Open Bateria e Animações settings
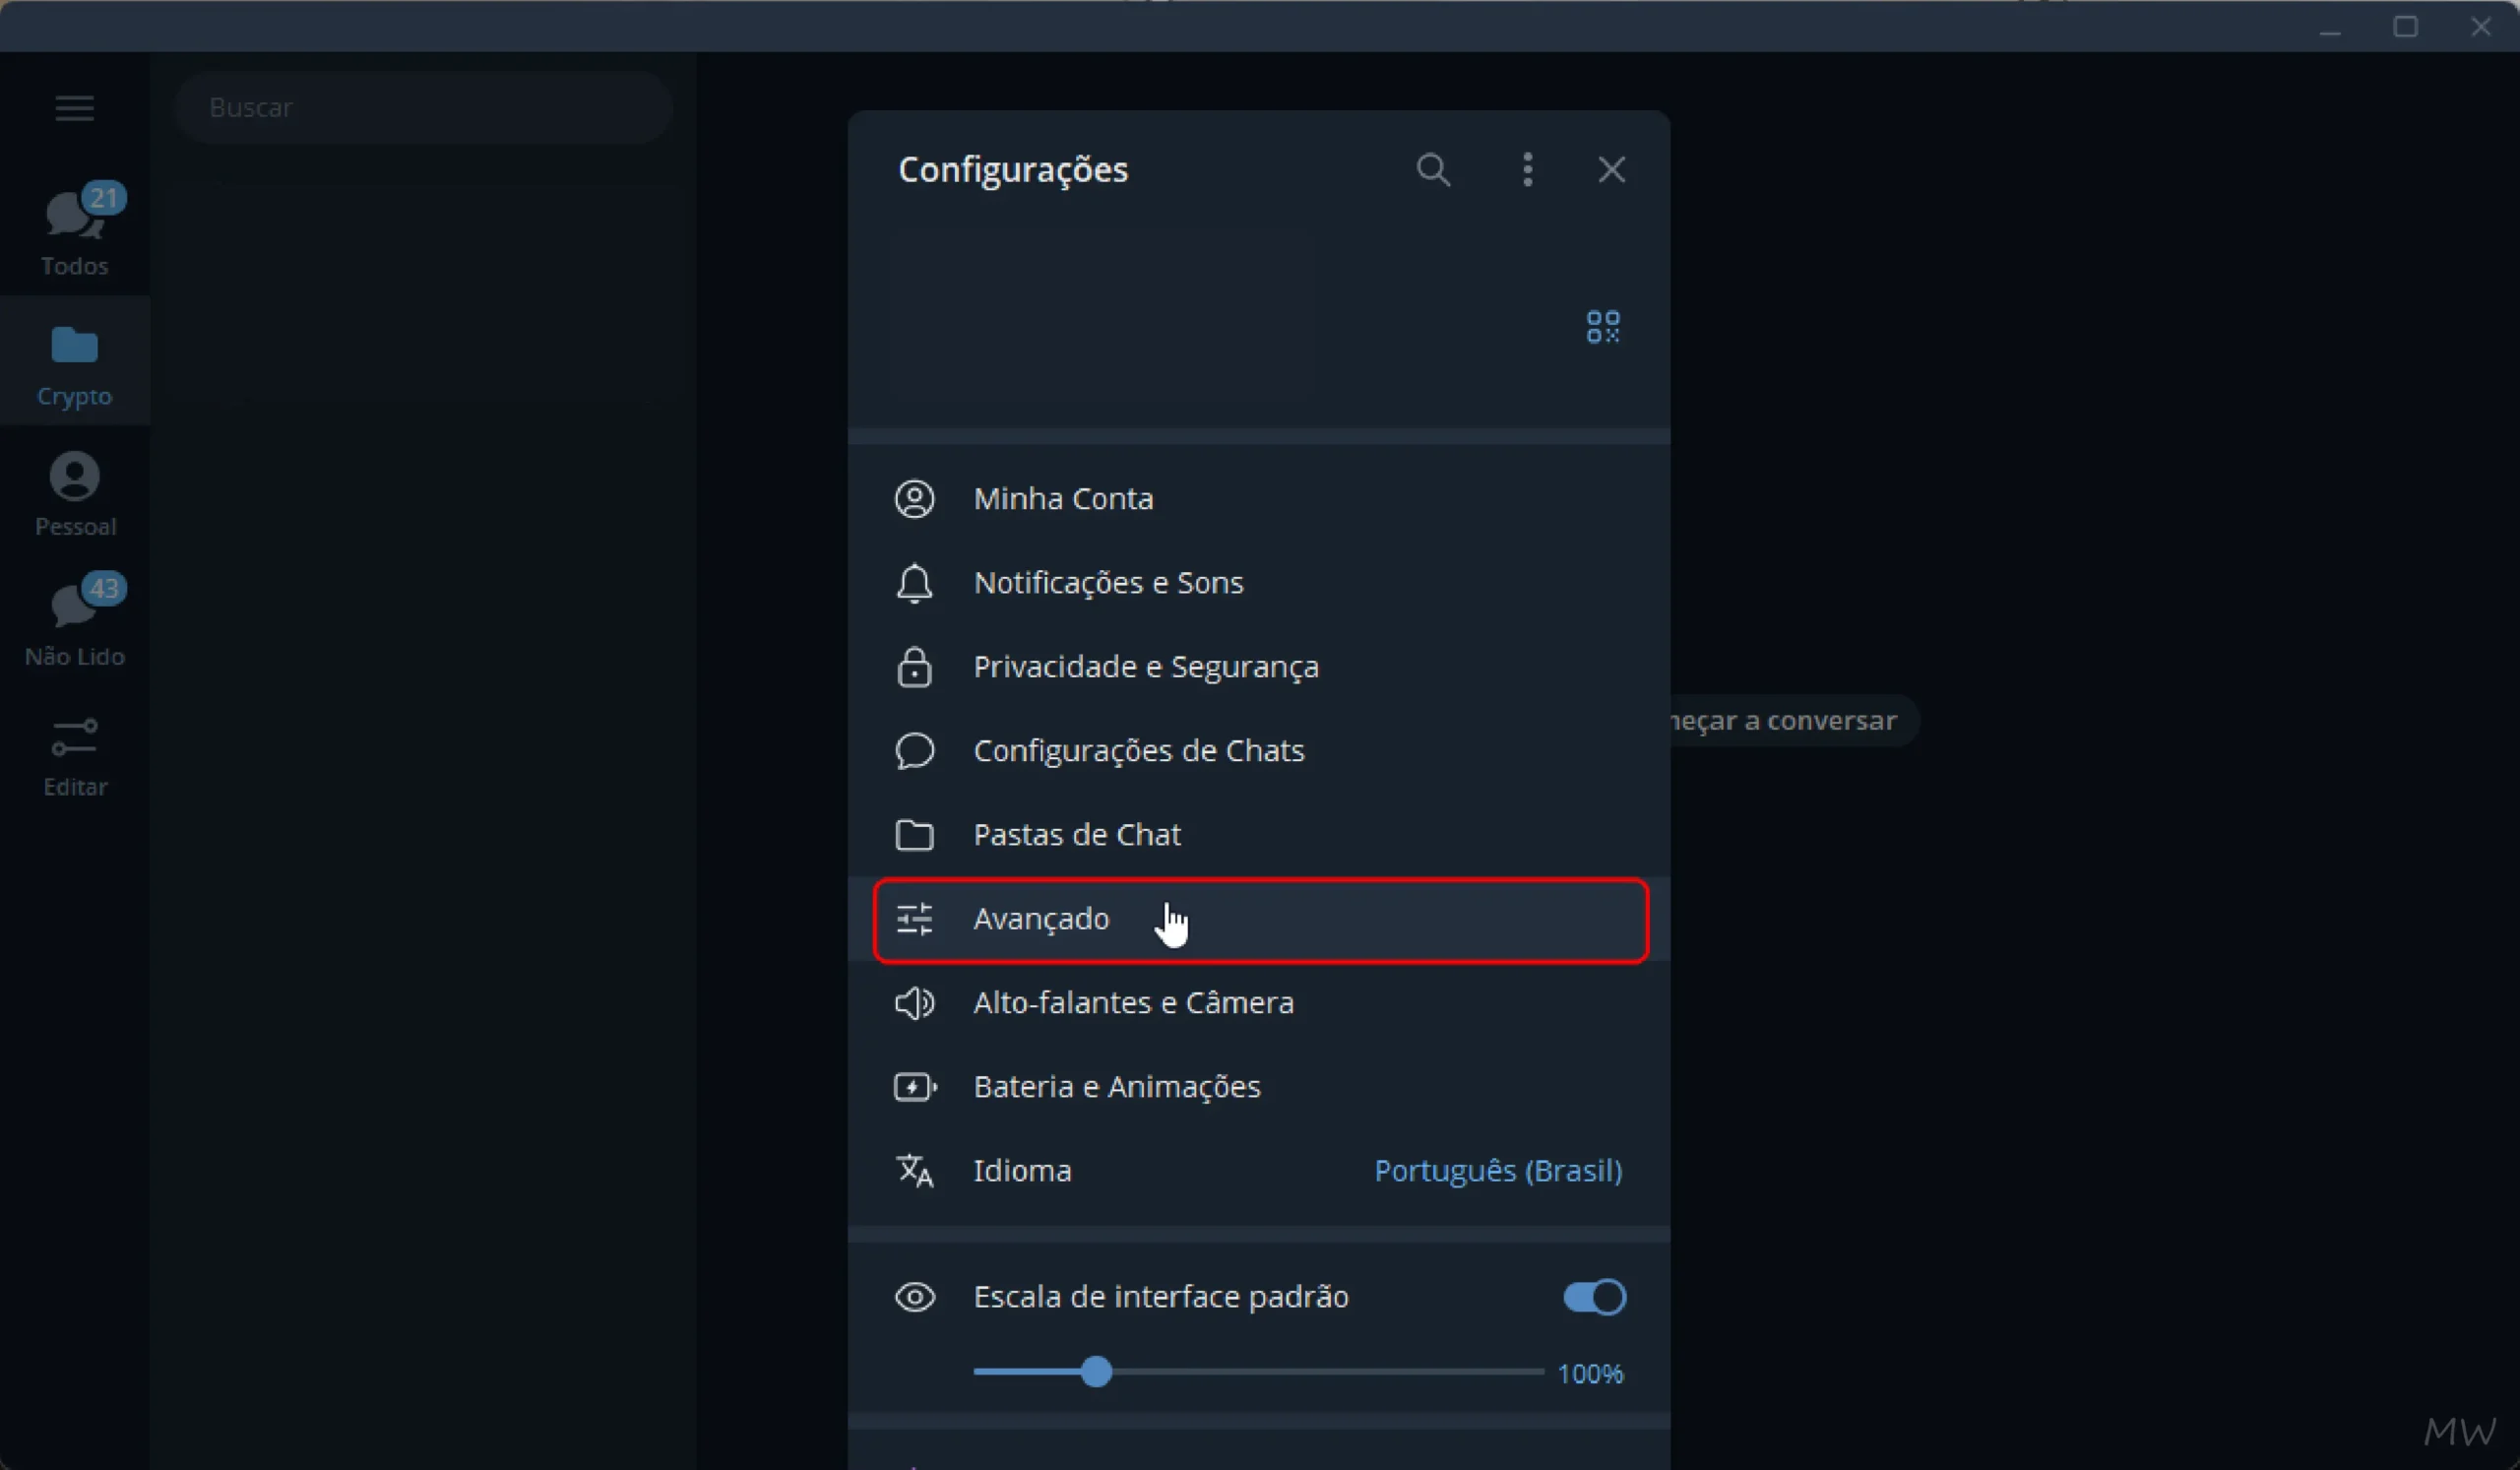Viewport: 2520px width, 1470px height. pyautogui.click(x=1259, y=1086)
